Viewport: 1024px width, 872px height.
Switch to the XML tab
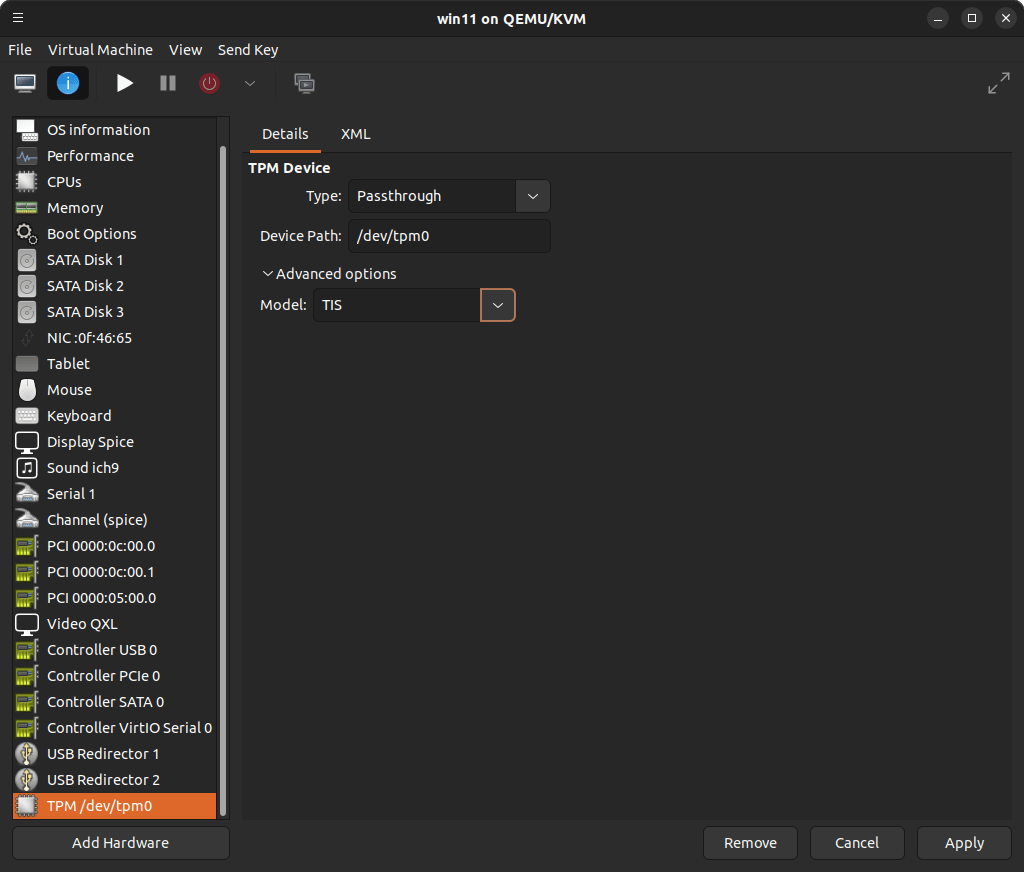(355, 134)
